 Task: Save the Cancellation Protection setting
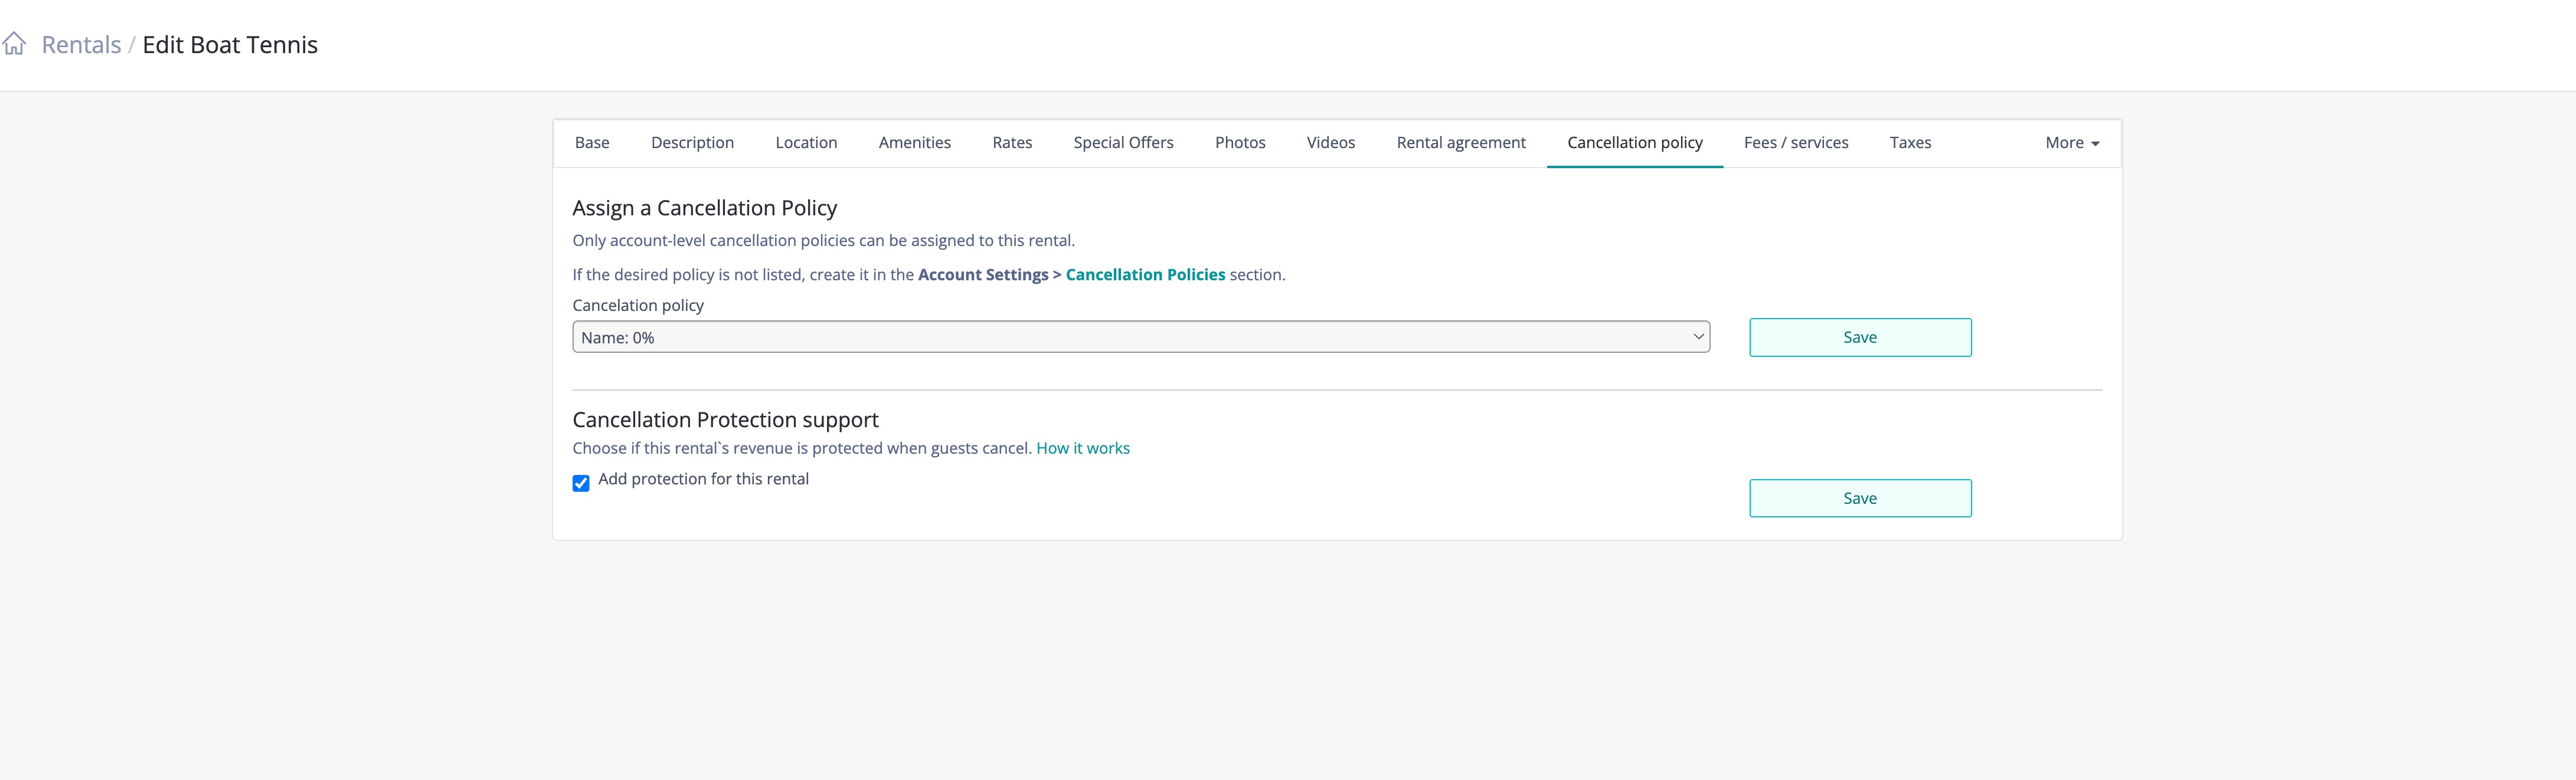tap(1859, 499)
